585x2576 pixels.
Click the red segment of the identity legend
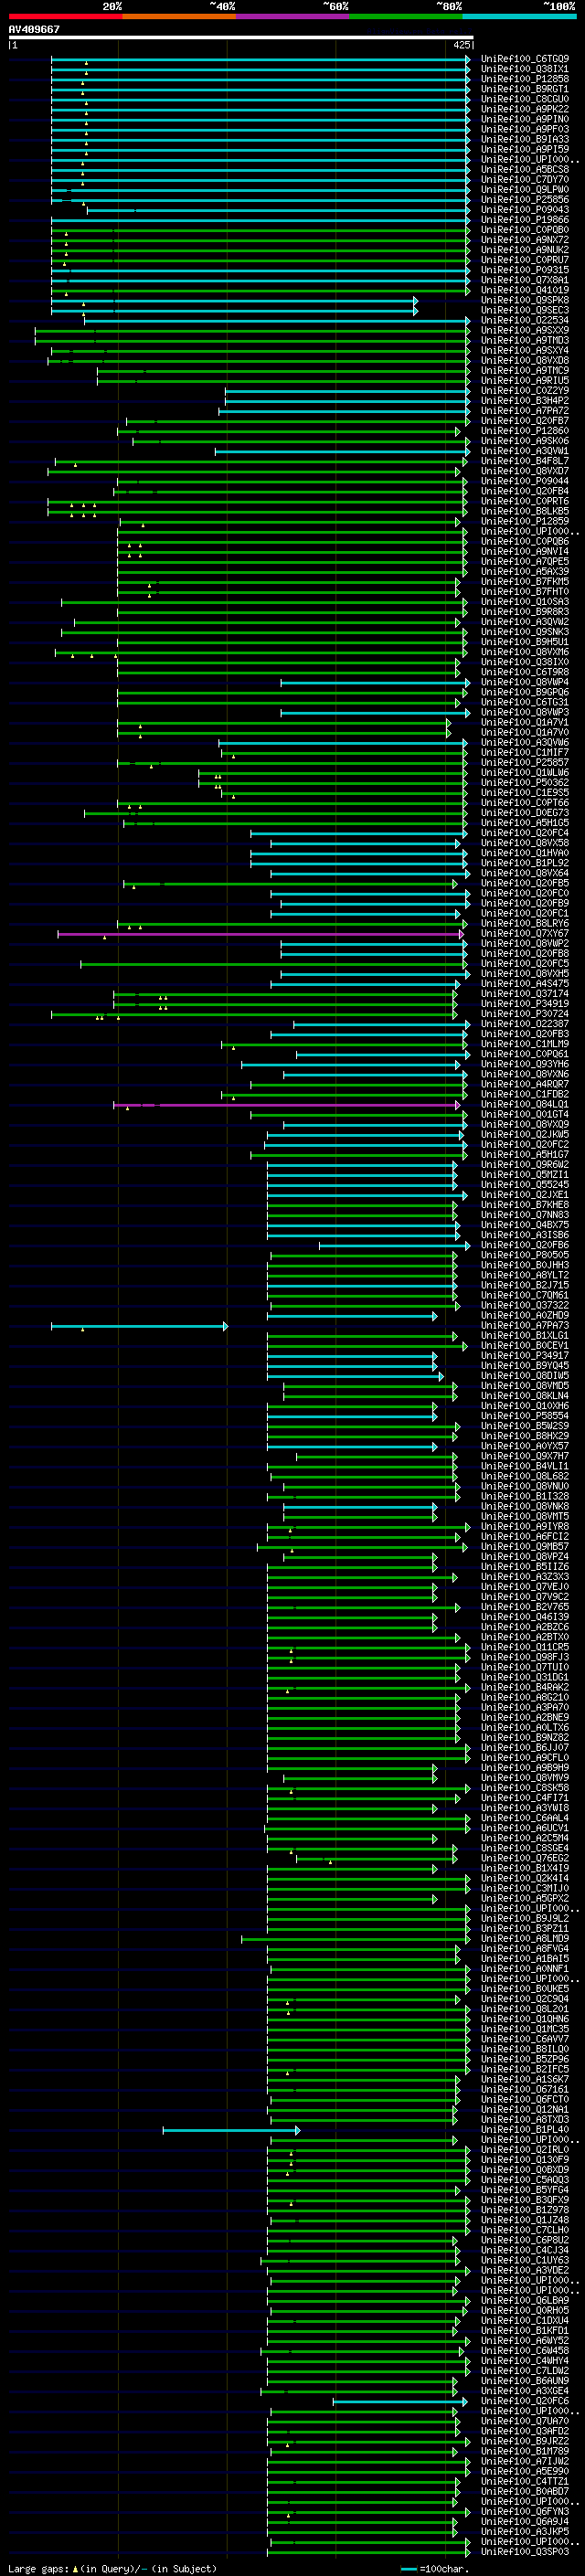click(65, 16)
